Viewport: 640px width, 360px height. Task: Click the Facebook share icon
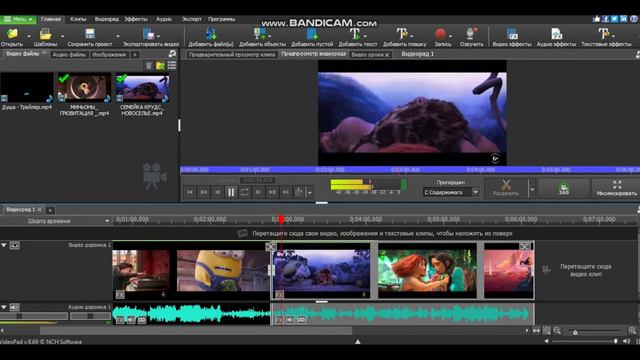click(x=606, y=19)
